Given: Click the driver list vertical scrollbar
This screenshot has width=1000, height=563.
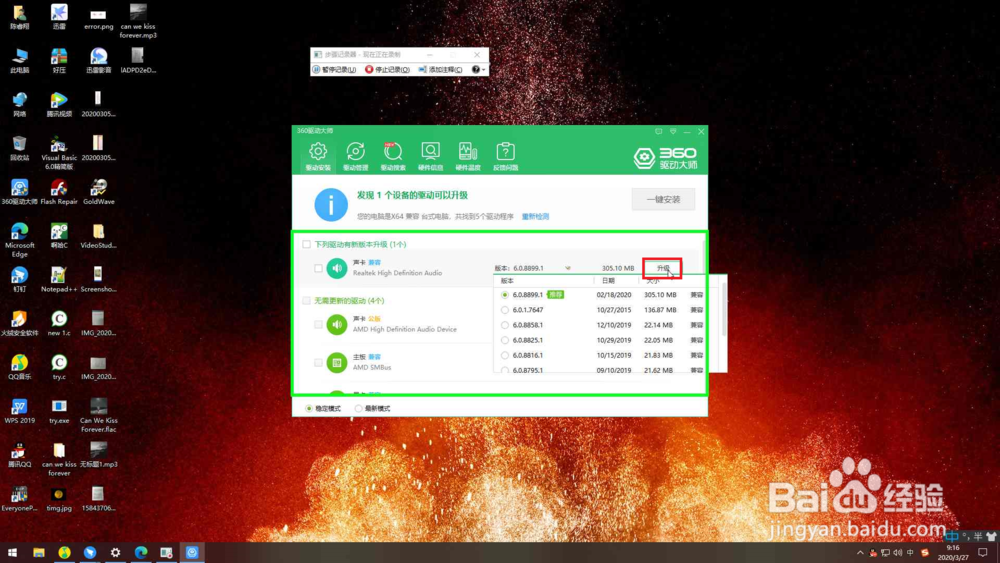Looking at the screenshot, I should [x=704, y=255].
